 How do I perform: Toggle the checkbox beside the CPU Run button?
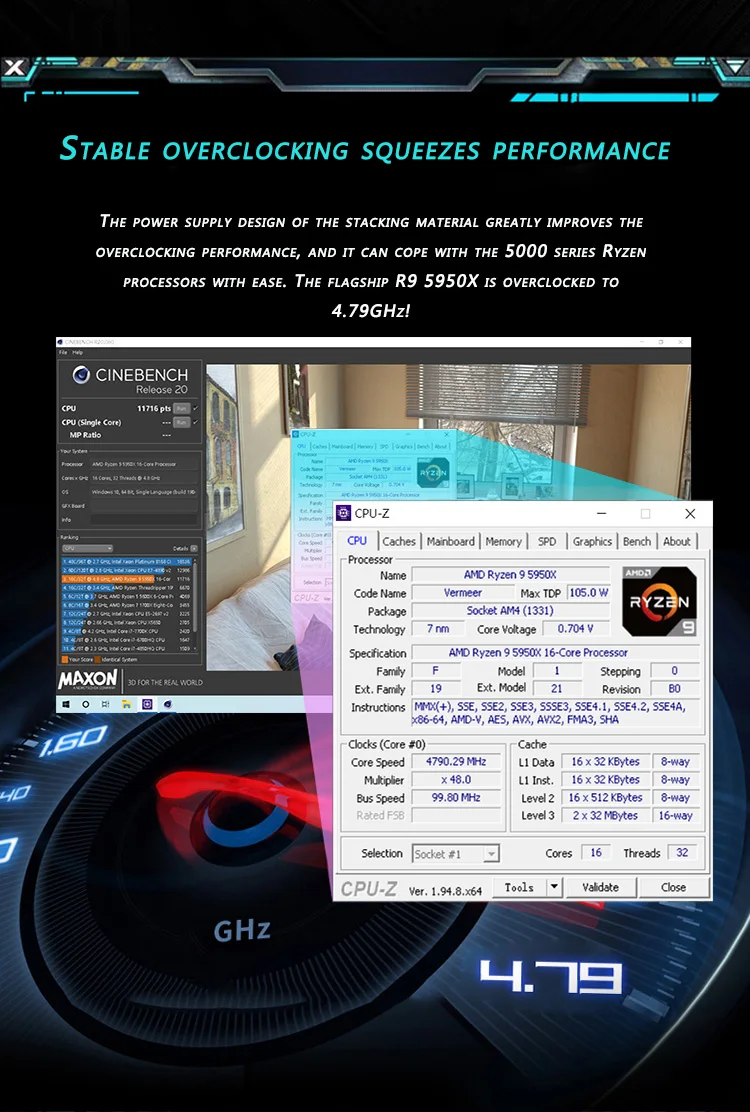click(x=196, y=408)
